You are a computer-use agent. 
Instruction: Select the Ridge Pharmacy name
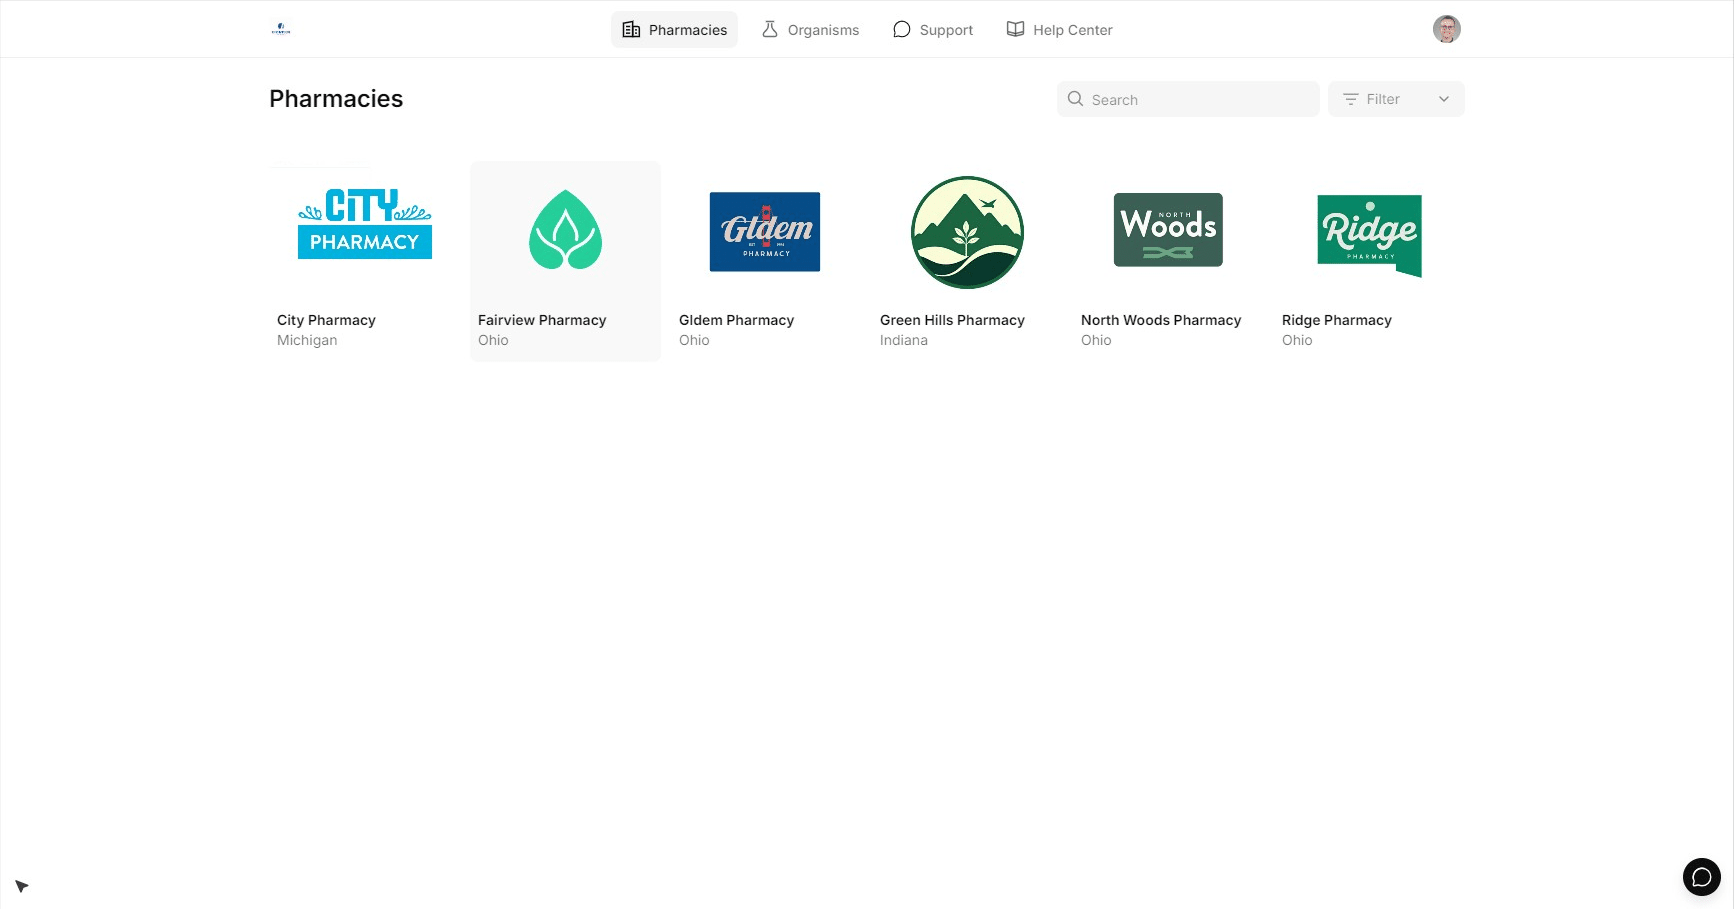pos(1337,320)
